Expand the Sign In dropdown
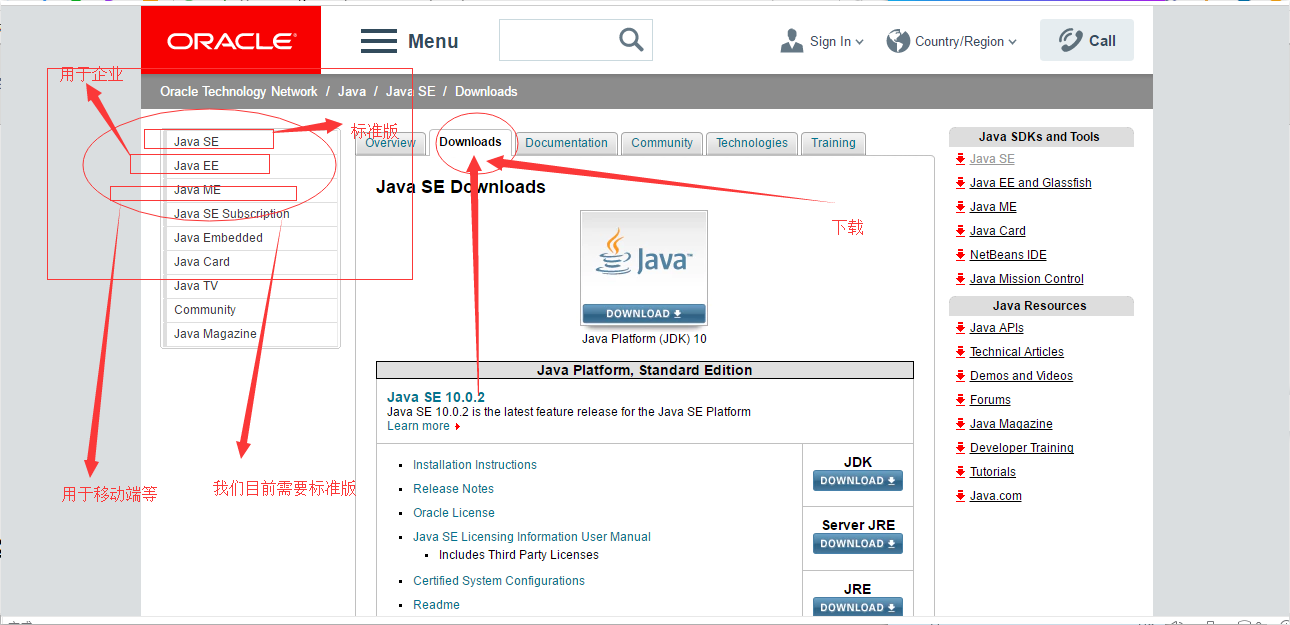 pos(859,42)
